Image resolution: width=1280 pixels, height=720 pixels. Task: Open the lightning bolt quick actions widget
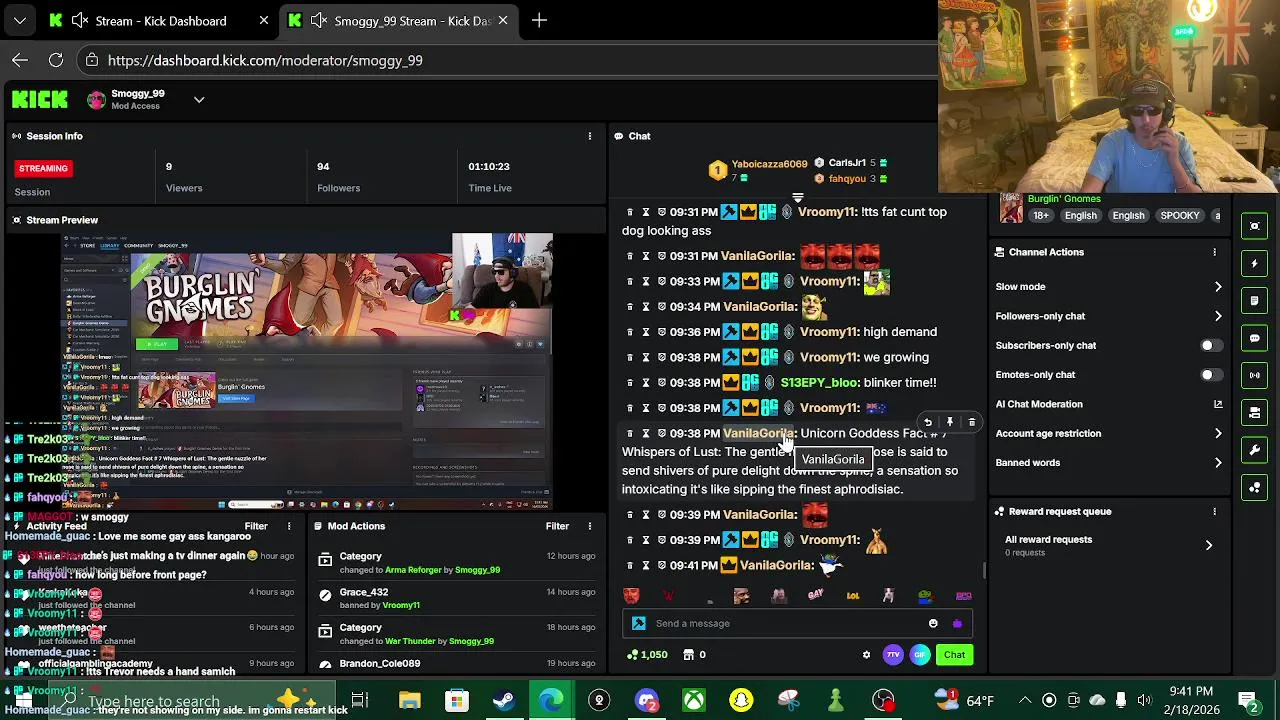pos(1255,264)
